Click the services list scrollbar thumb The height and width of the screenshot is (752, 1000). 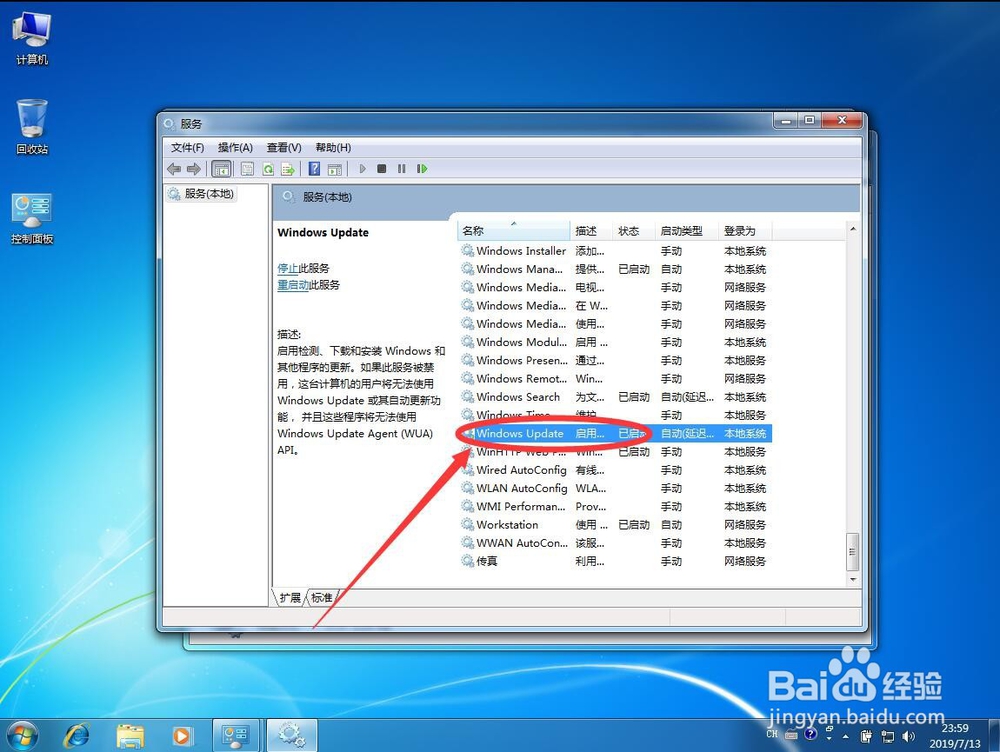click(x=853, y=552)
